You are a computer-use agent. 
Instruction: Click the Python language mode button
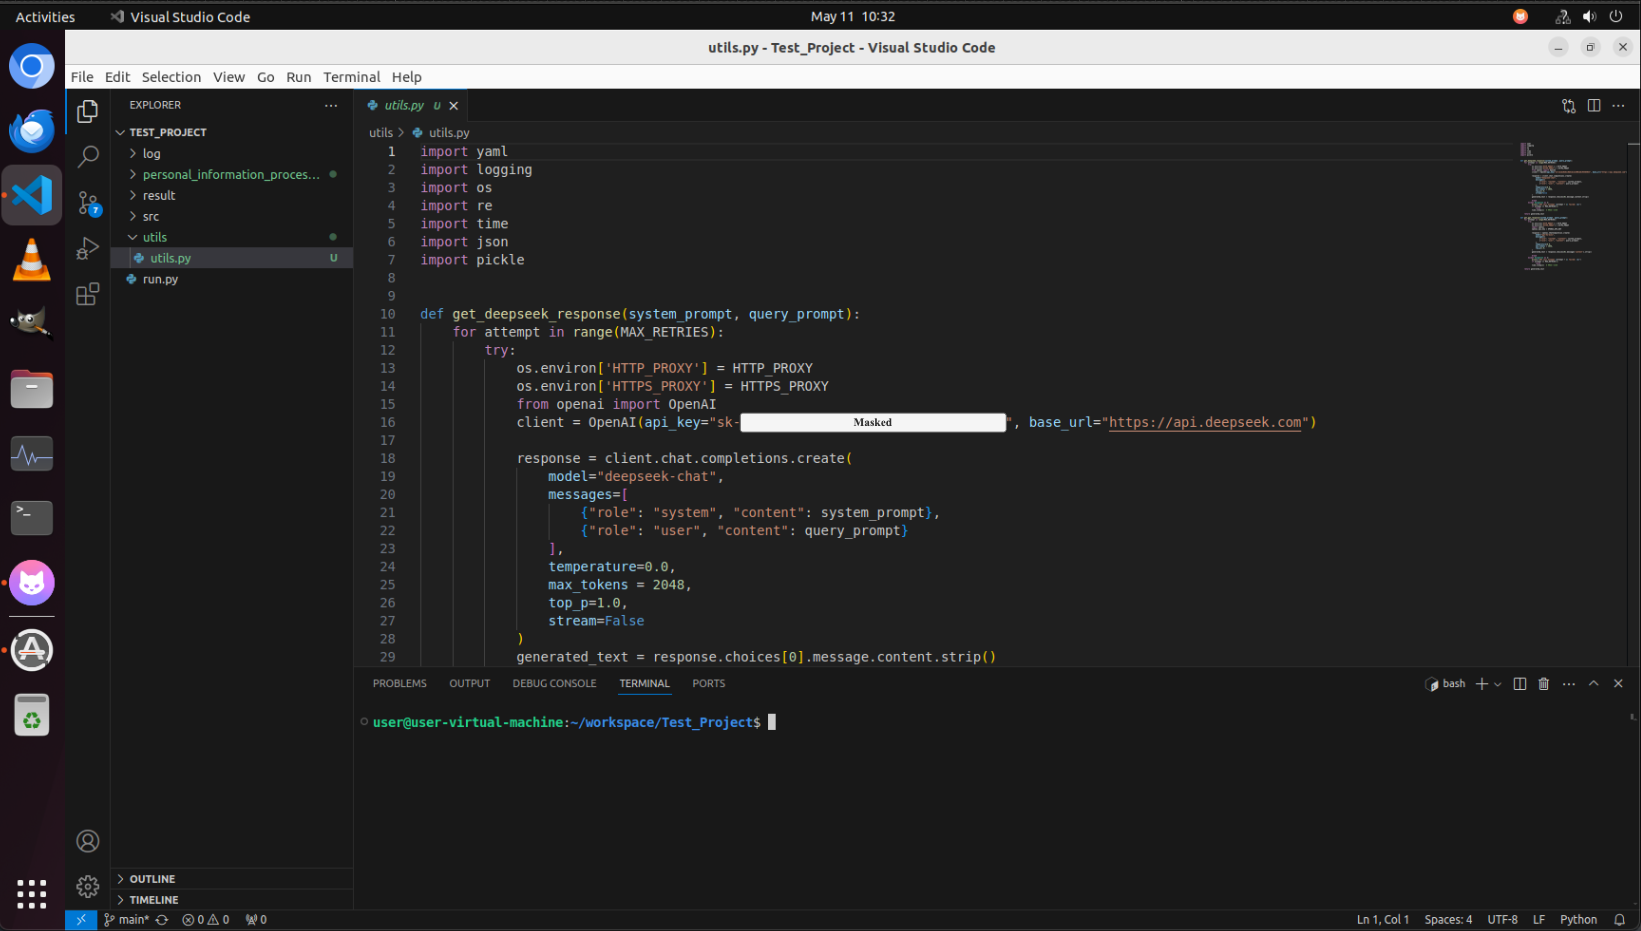coord(1578,920)
